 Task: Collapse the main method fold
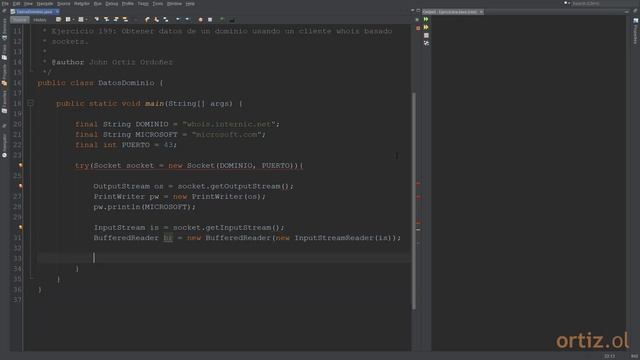pyautogui.click(x=30, y=103)
